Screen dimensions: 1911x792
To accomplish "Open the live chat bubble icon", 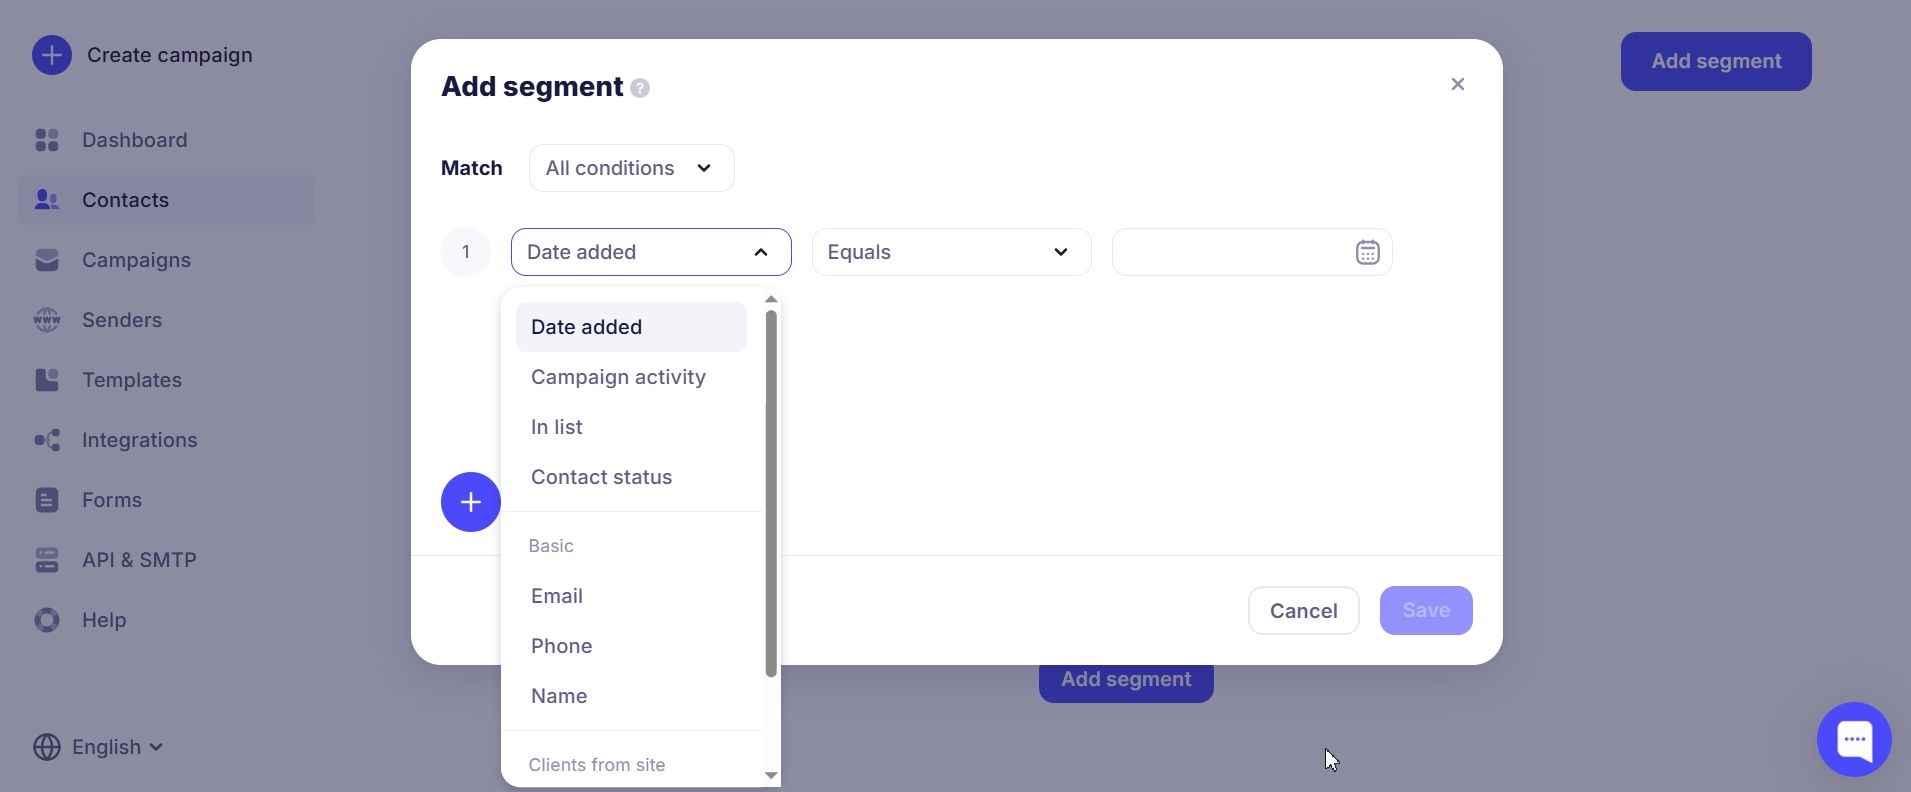I will tap(1853, 740).
